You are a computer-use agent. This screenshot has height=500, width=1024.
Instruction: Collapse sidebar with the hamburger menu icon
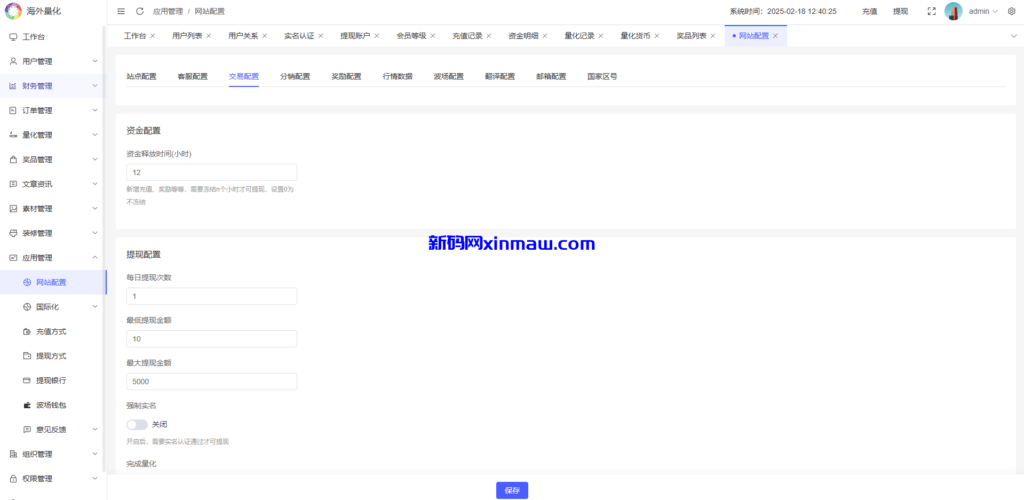(121, 11)
